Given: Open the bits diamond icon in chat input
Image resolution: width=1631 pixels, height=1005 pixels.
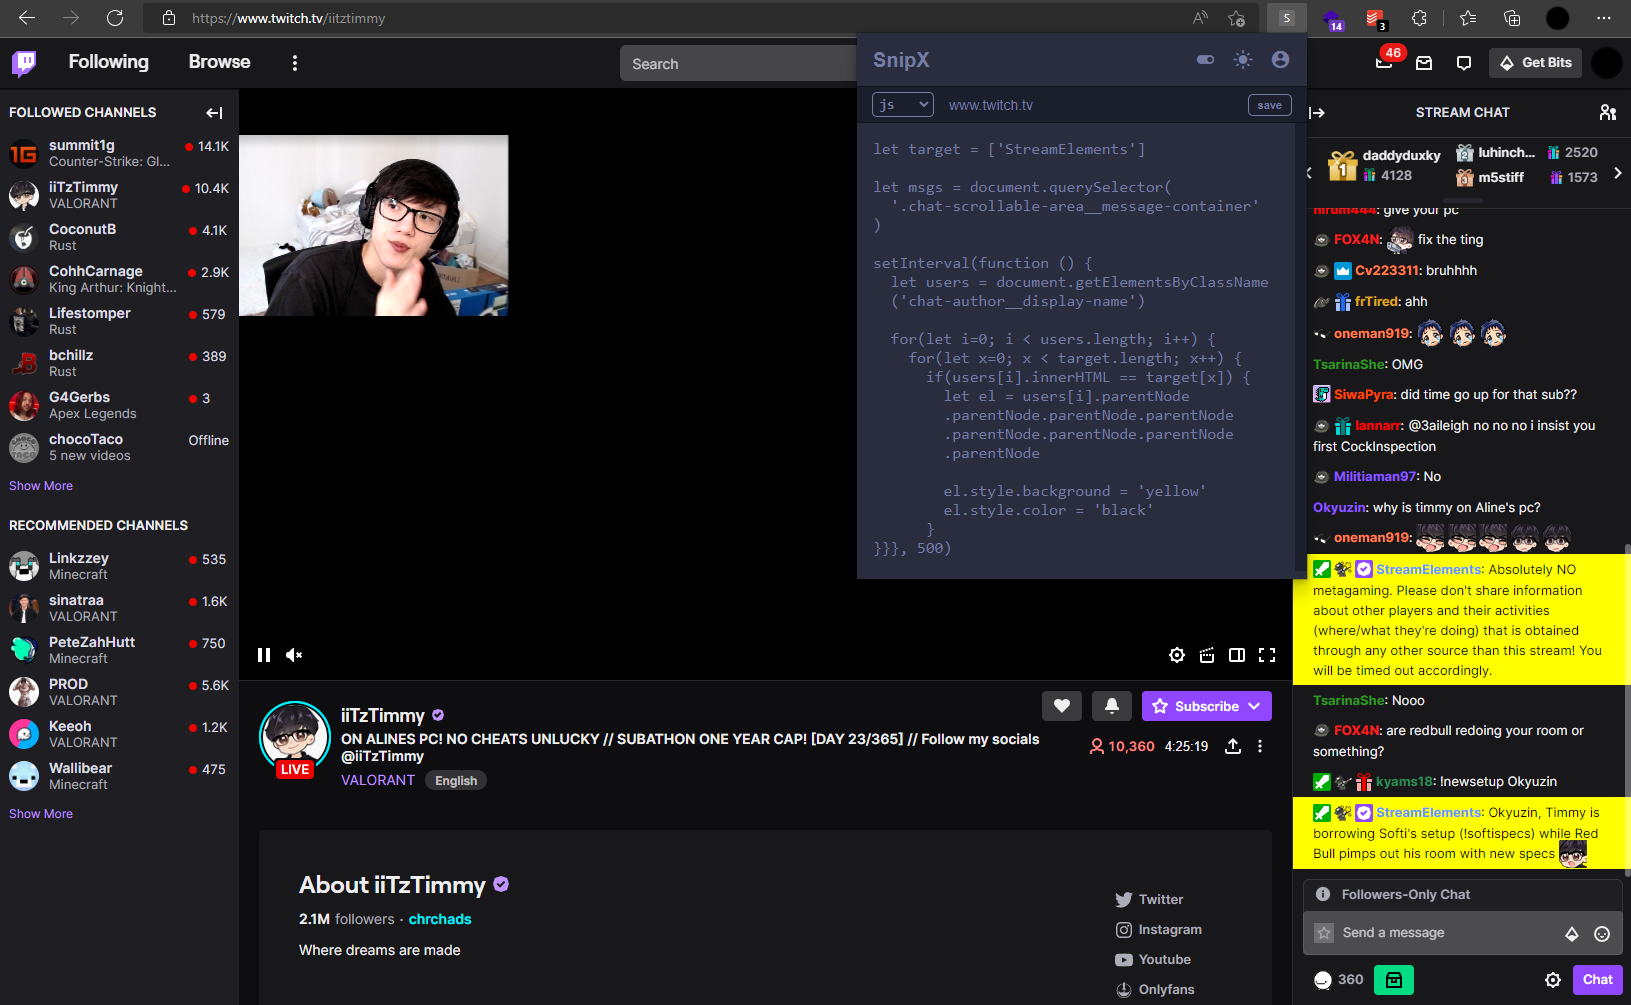Looking at the screenshot, I should click(x=1572, y=934).
